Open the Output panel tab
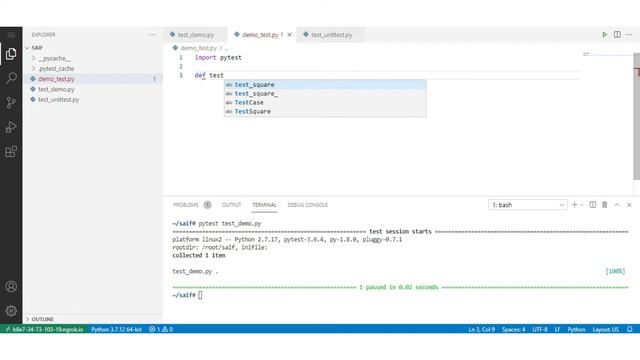Screen dimensions: 640x360 point(231,205)
